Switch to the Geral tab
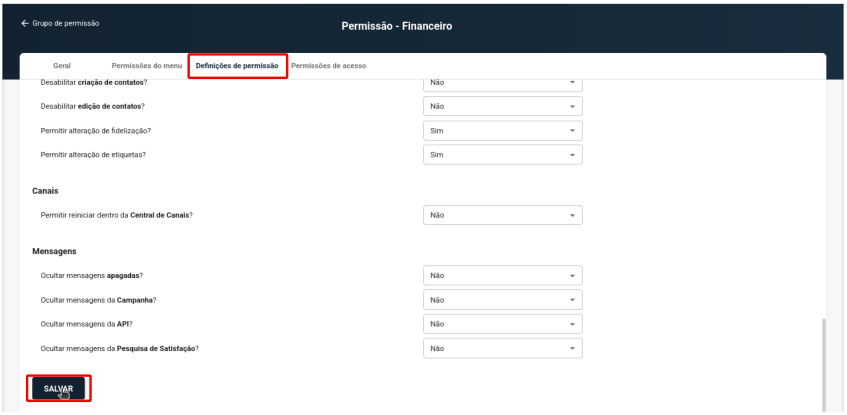Viewport: 847px width, 415px height. (62, 66)
